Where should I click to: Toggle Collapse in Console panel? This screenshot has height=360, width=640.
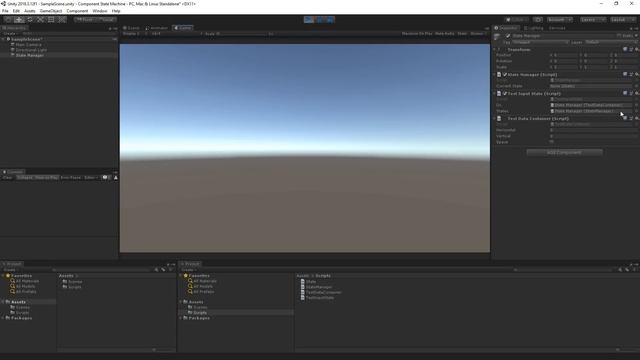[24, 178]
